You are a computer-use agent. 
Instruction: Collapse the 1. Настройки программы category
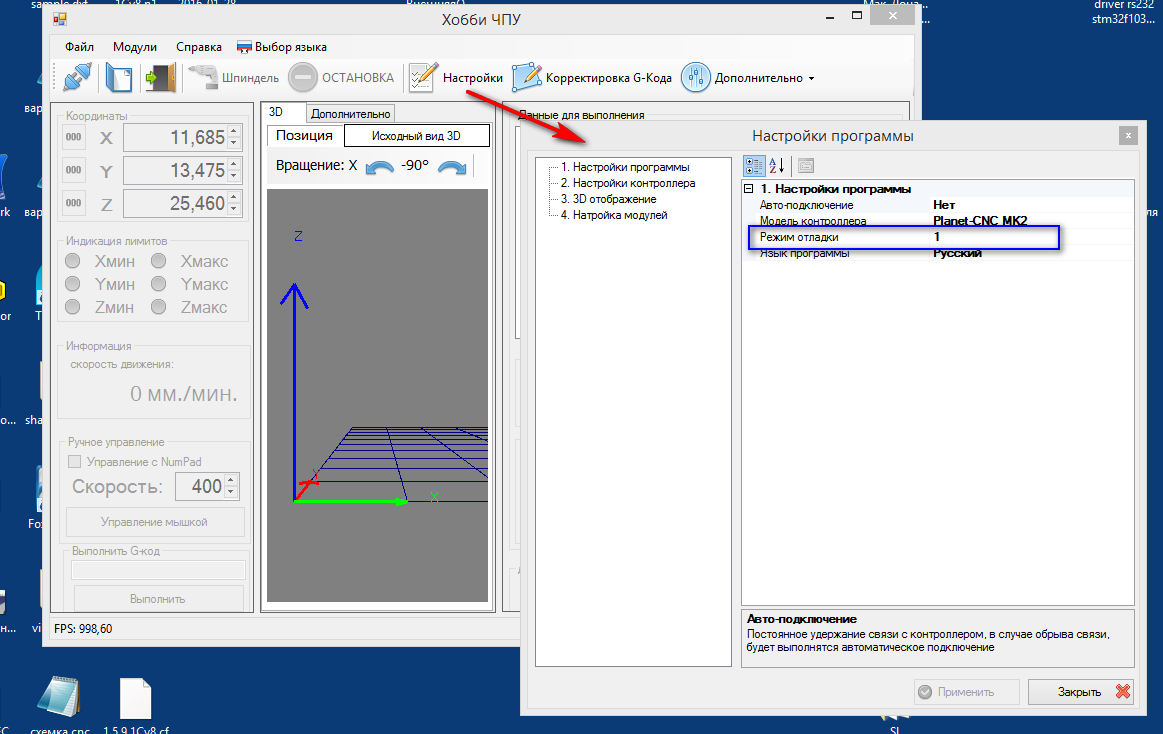[748, 189]
